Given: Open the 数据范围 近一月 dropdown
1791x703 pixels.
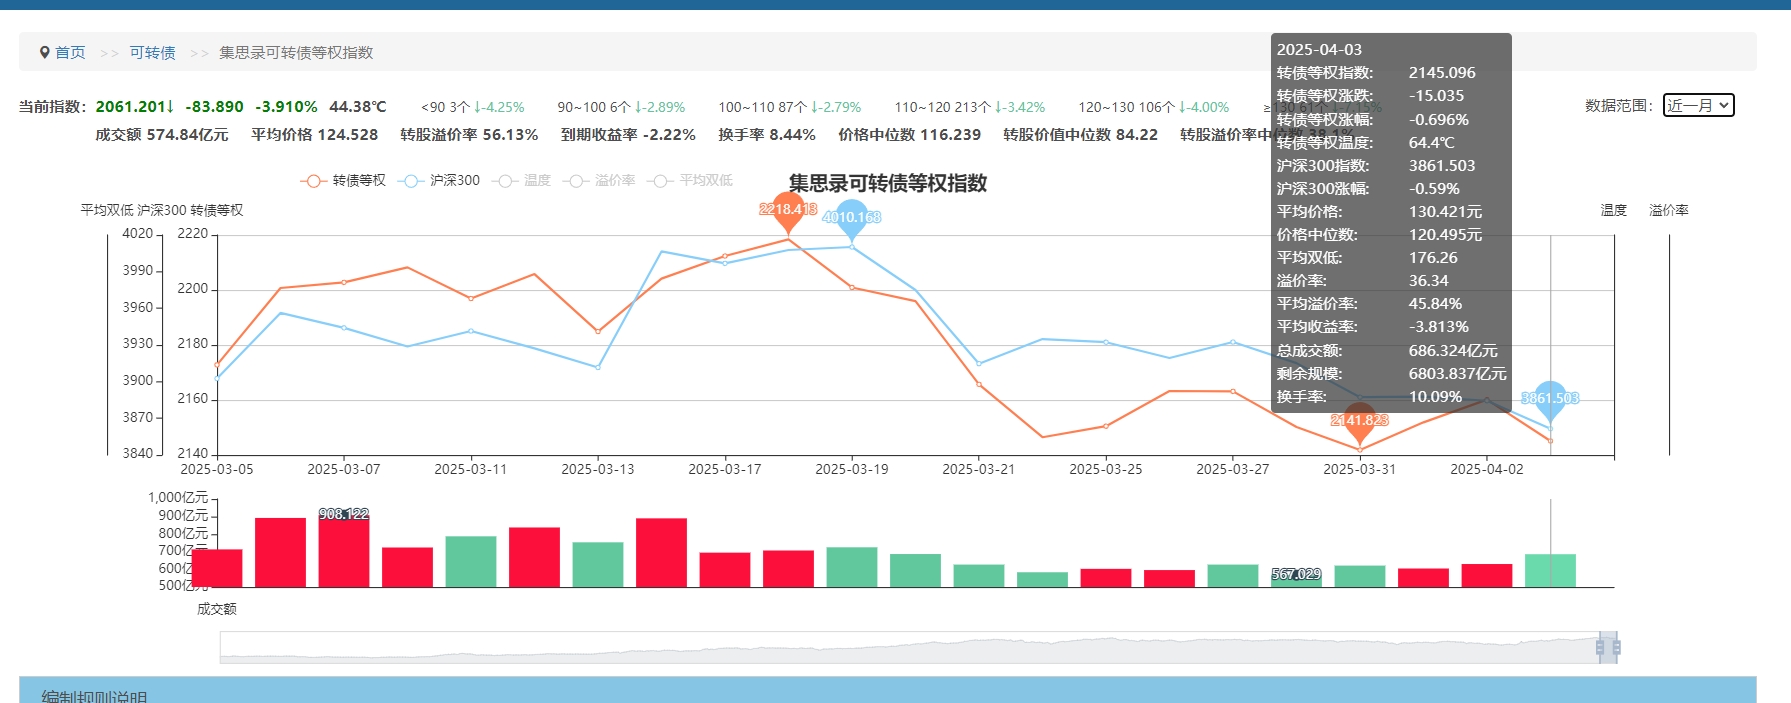Looking at the screenshot, I should coord(1698,105).
